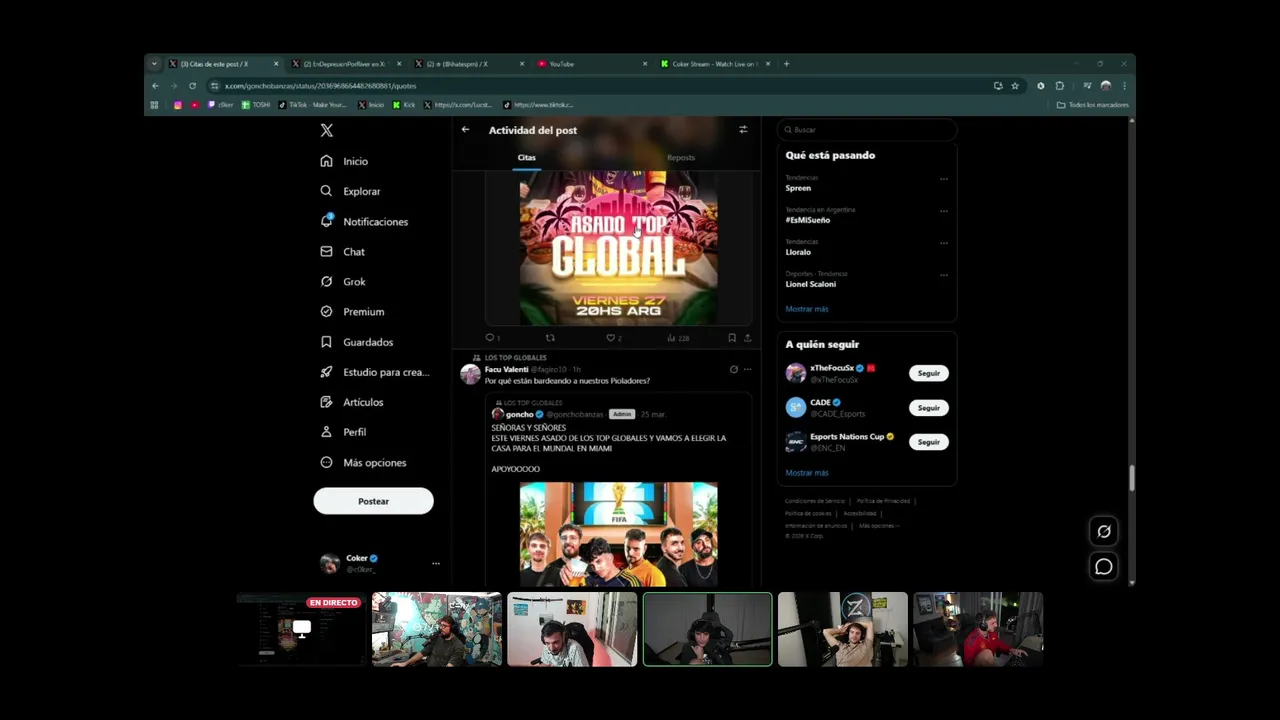Open Perfil in the sidebar

coord(343,432)
